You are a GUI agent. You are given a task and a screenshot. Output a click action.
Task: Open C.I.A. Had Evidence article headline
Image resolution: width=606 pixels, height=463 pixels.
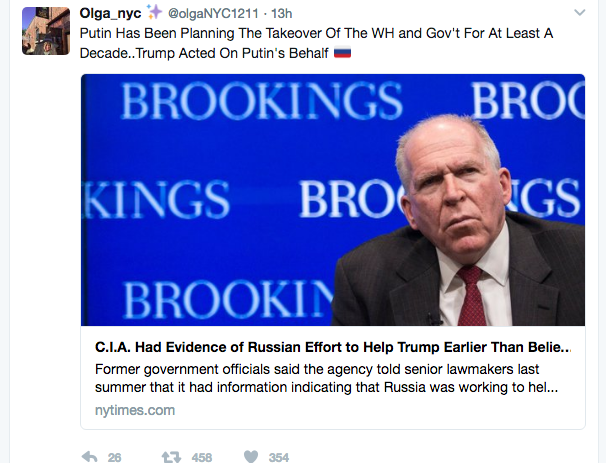333,347
